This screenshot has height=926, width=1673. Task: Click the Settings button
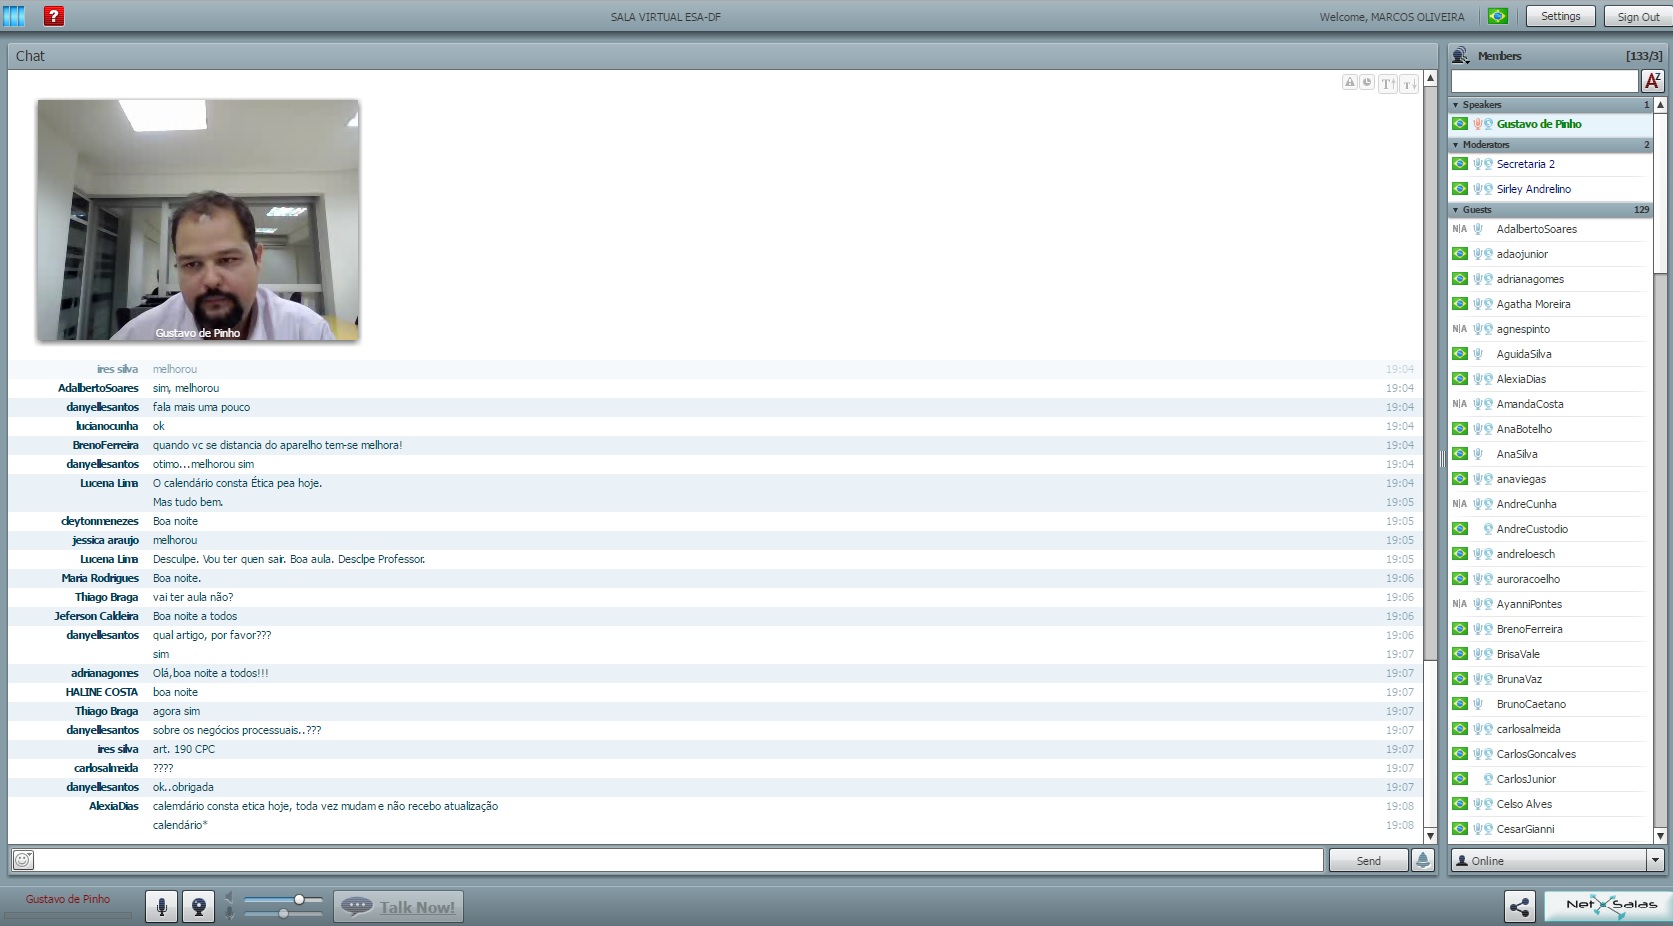(x=1560, y=16)
